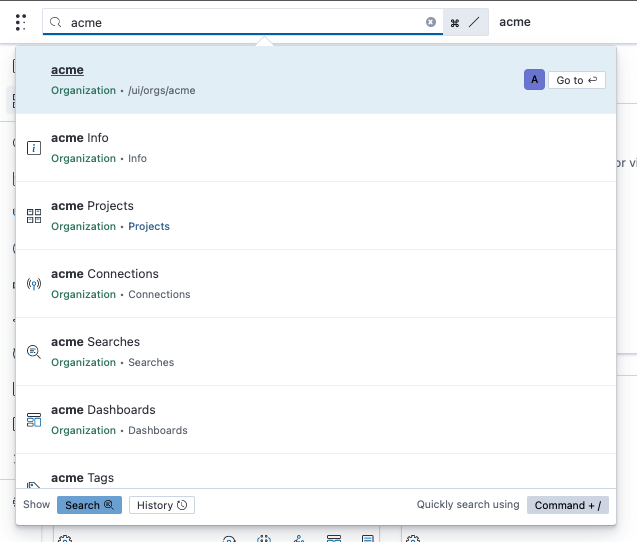Image resolution: width=637 pixels, height=542 pixels.
Task: Click the acme Searches magnifier icon
Action: 34,351
